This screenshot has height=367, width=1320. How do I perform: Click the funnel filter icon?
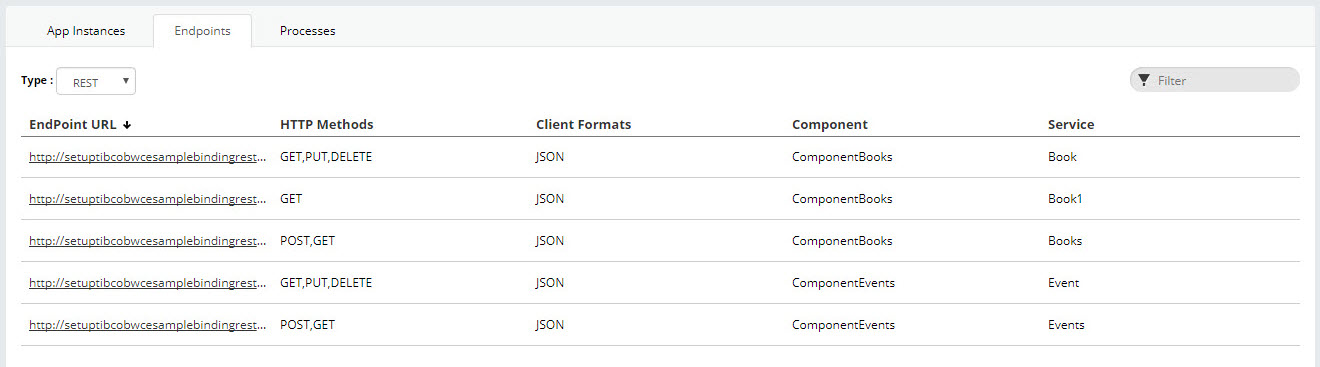tap(1144, 80)
